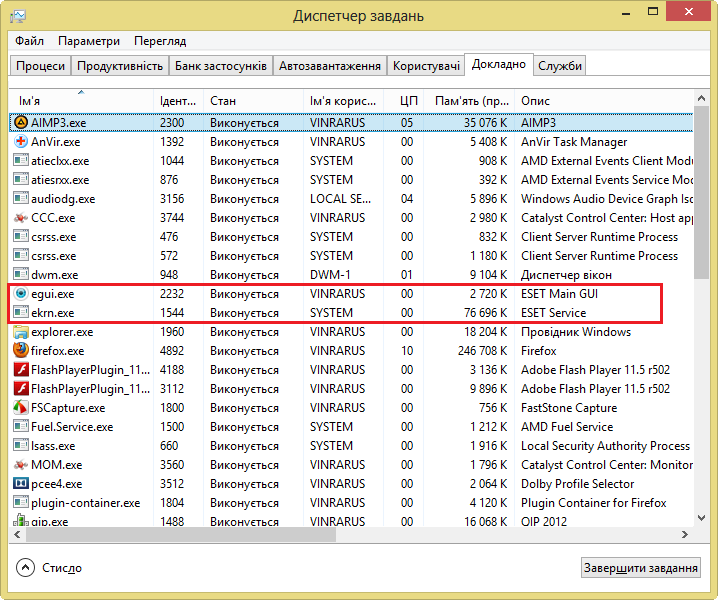Select the explorer.exe process name
The height and width of the screenshot is (600, 718).
pos(62,332)
